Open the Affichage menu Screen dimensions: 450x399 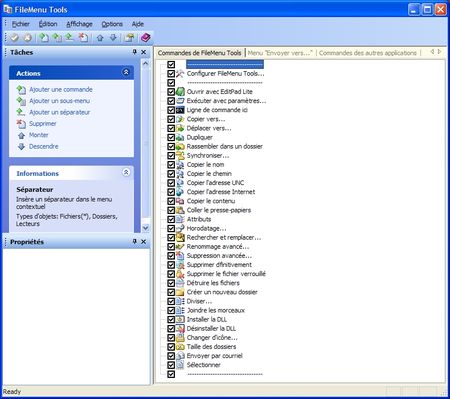tap(79, 24)
